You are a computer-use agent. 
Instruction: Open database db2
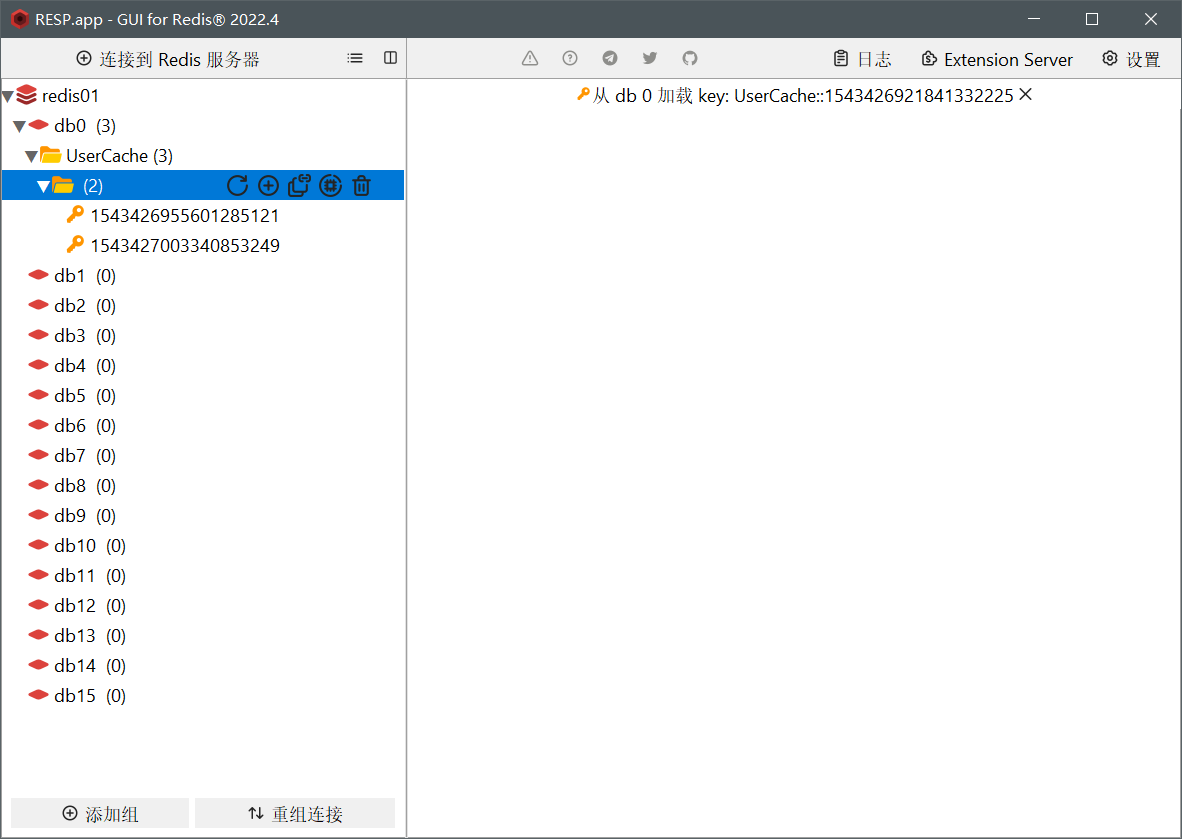point(72,306)
